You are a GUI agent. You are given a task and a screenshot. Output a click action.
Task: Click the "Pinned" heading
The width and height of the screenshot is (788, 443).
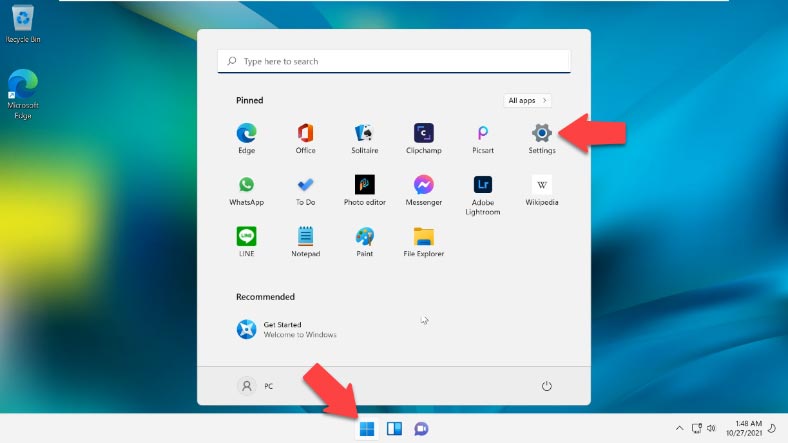[250, 100]
